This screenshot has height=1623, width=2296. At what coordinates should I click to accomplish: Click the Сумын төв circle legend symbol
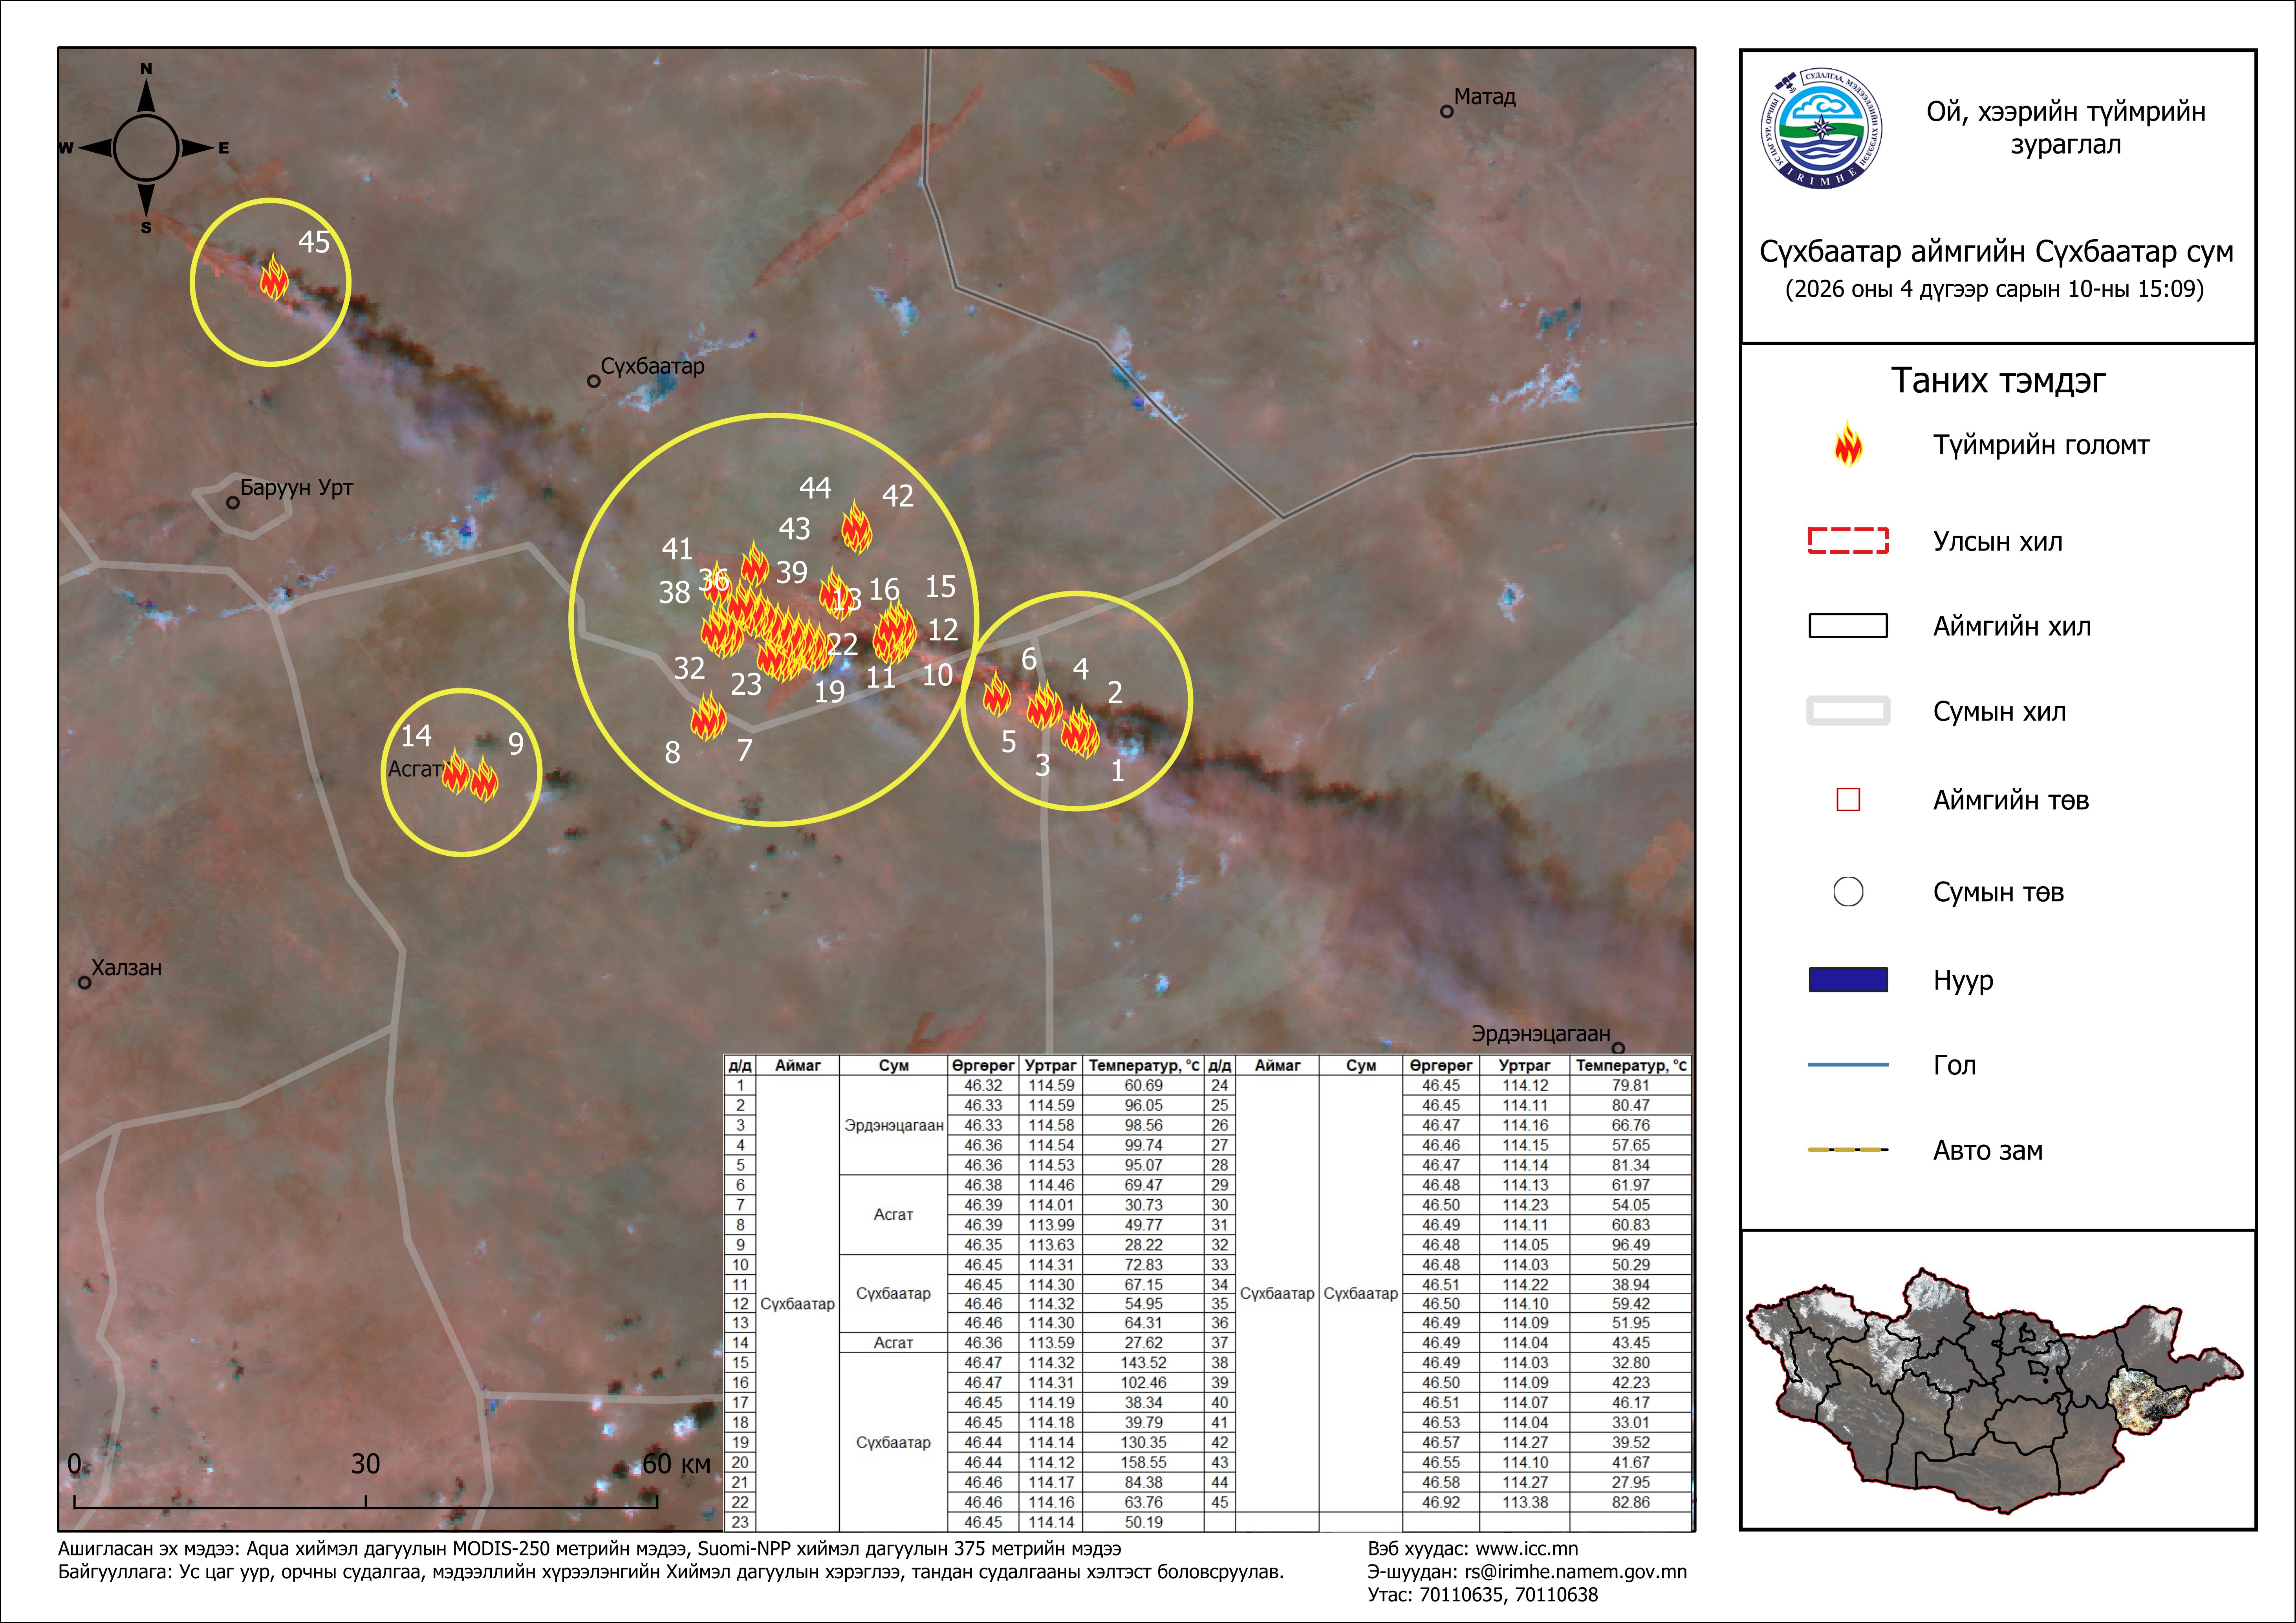point(1847,892)
